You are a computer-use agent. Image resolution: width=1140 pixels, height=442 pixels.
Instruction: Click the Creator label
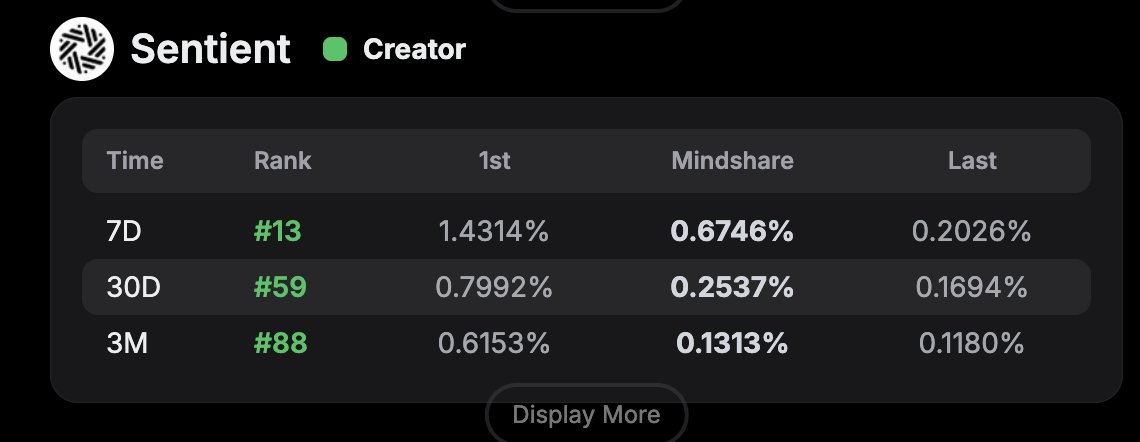414,49
